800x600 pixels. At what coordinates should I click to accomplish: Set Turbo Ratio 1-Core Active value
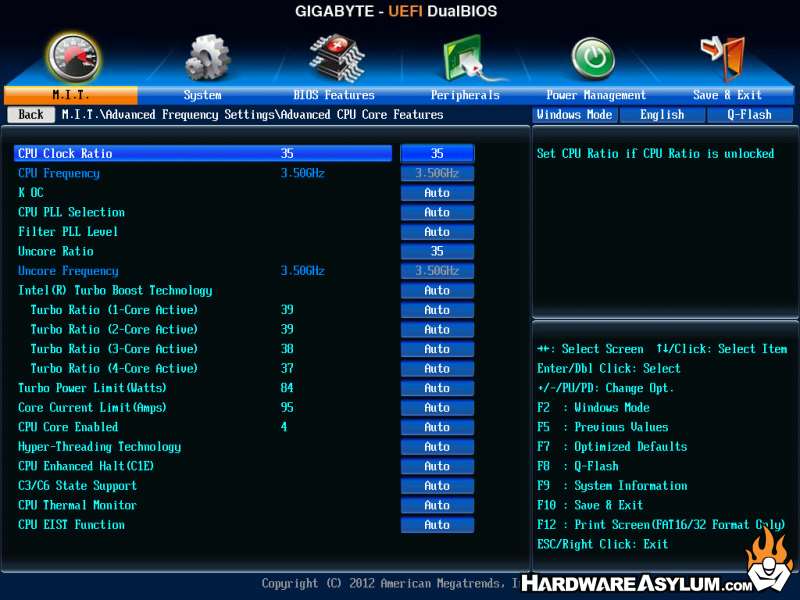coord(437,310)
